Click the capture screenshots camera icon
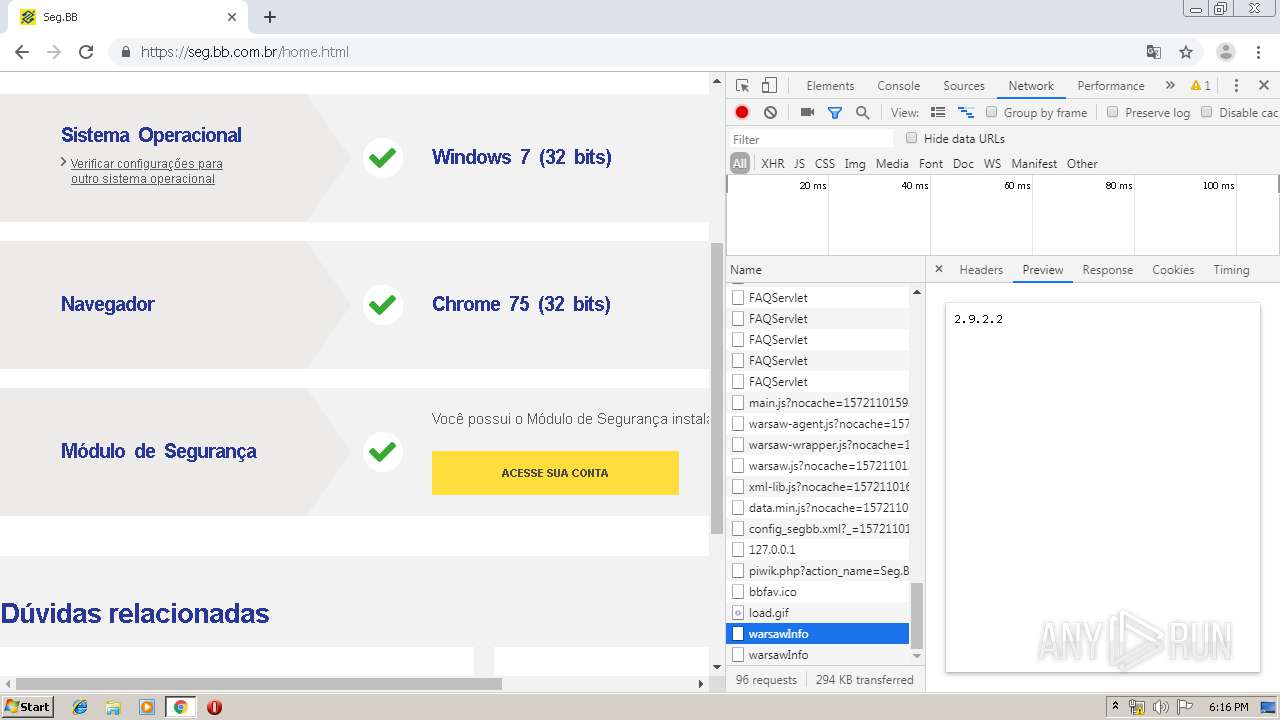1280x720 pixels. [x=807, y=113]
